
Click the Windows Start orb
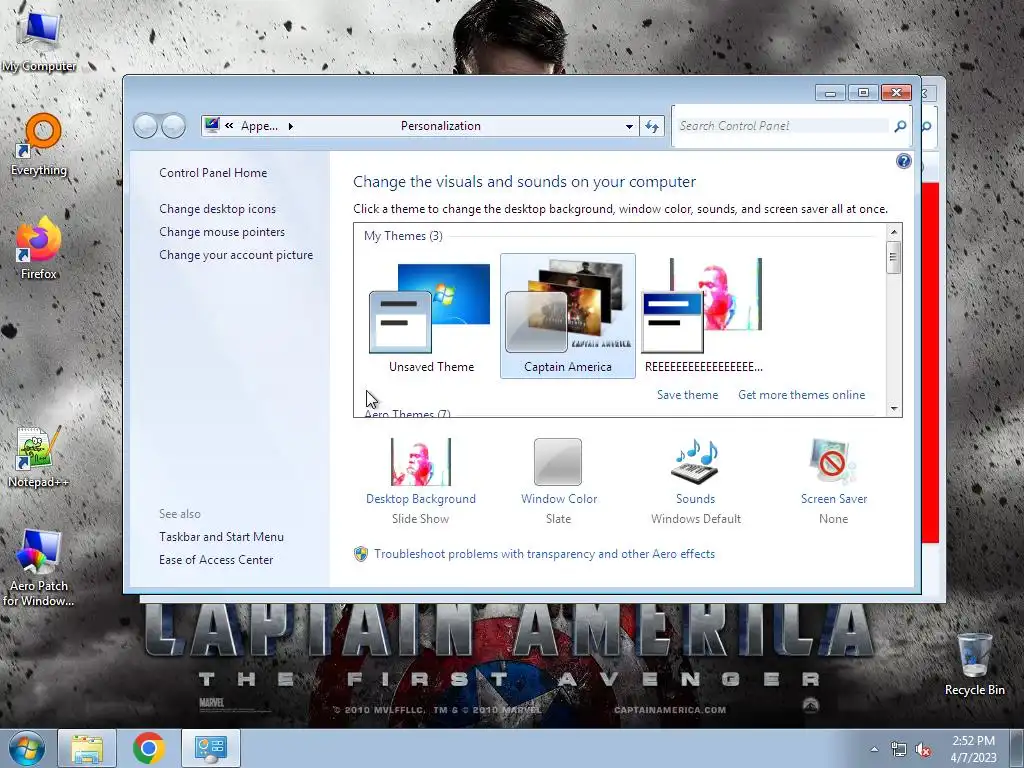click(27, 748)
